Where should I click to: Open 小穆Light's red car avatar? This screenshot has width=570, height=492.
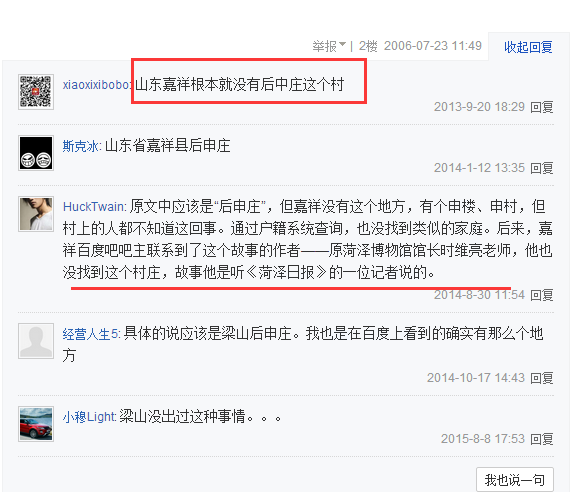click(x=36, y=424)
